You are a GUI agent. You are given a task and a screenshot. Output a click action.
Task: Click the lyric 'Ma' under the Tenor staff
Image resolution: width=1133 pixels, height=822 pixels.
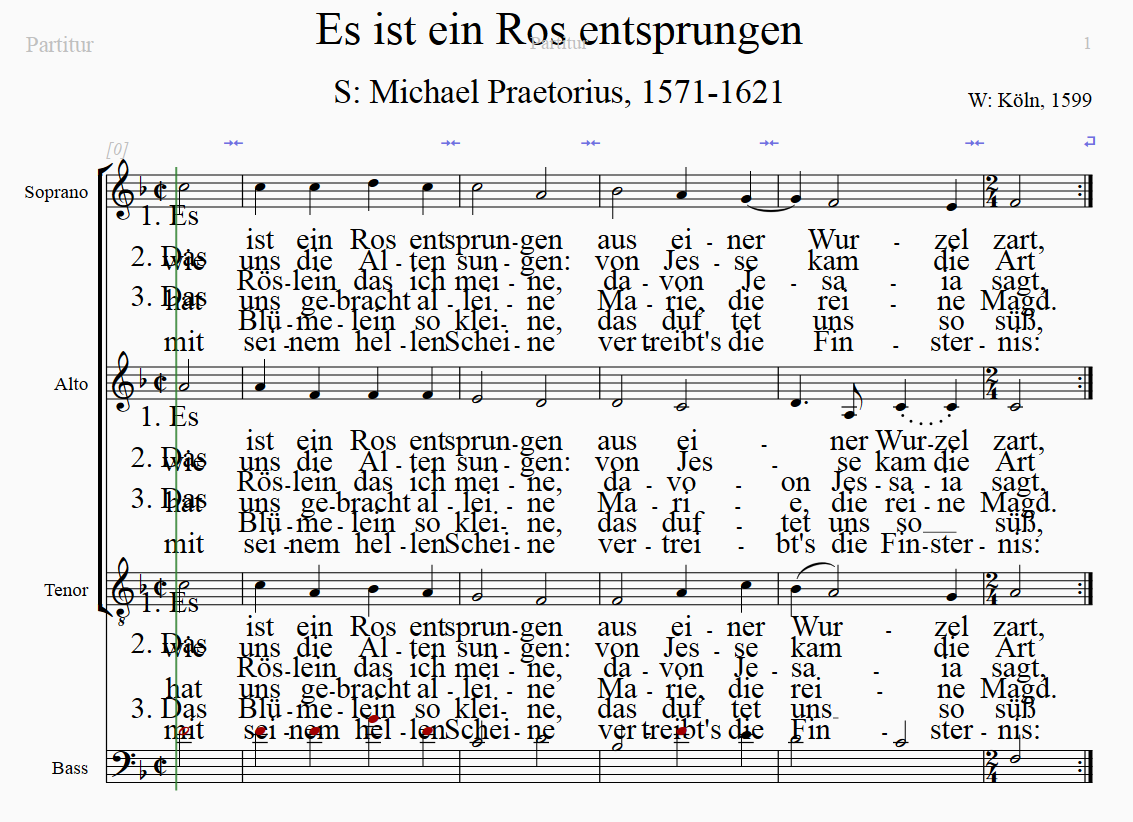[x=617, y=688]
